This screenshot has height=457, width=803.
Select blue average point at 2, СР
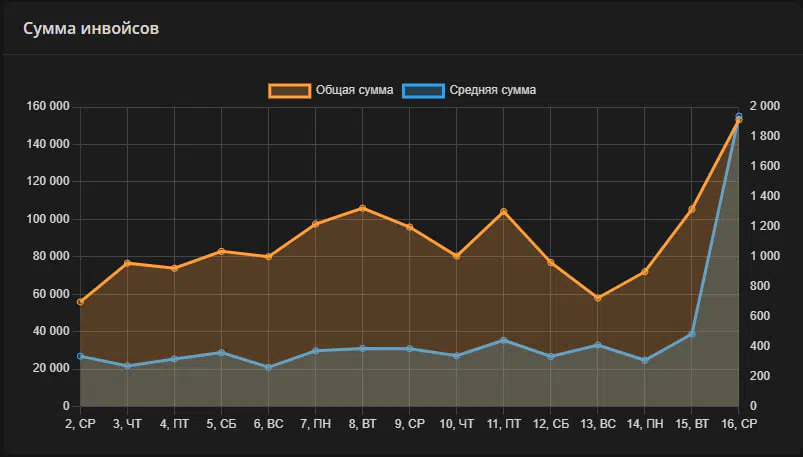[81, 356]
